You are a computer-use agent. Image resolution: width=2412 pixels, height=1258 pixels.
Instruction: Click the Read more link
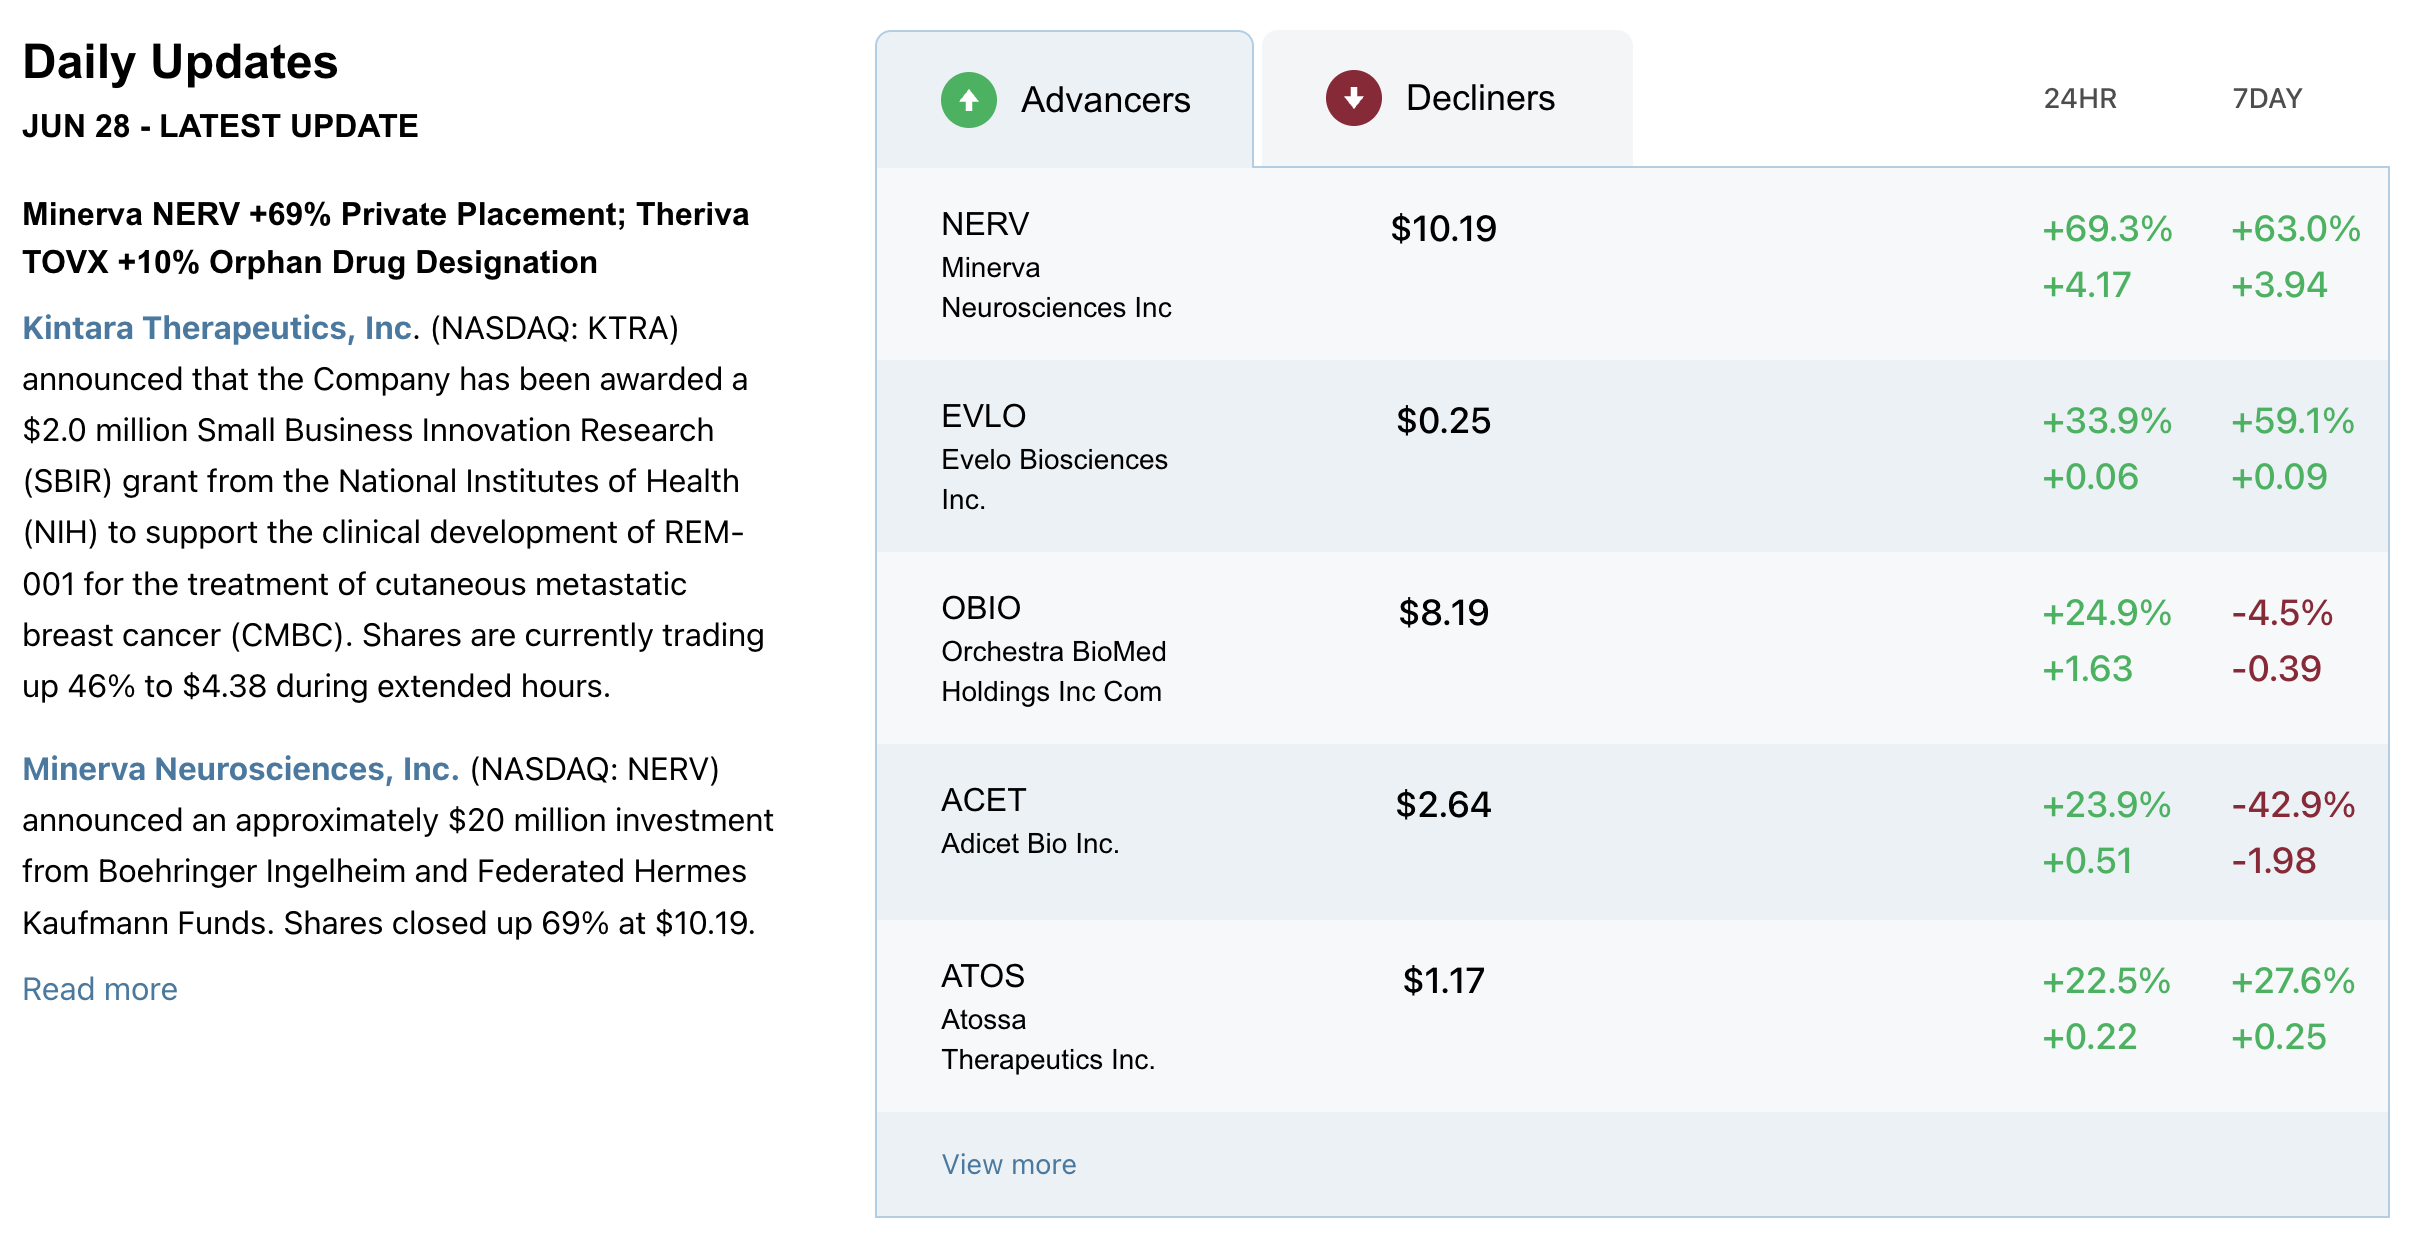coord(100,989)
